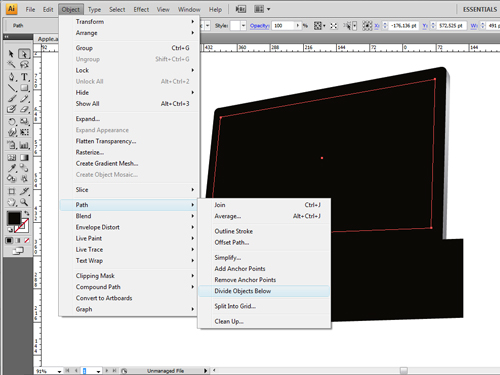
Task: Select the Scale tool
Action: 24,122
